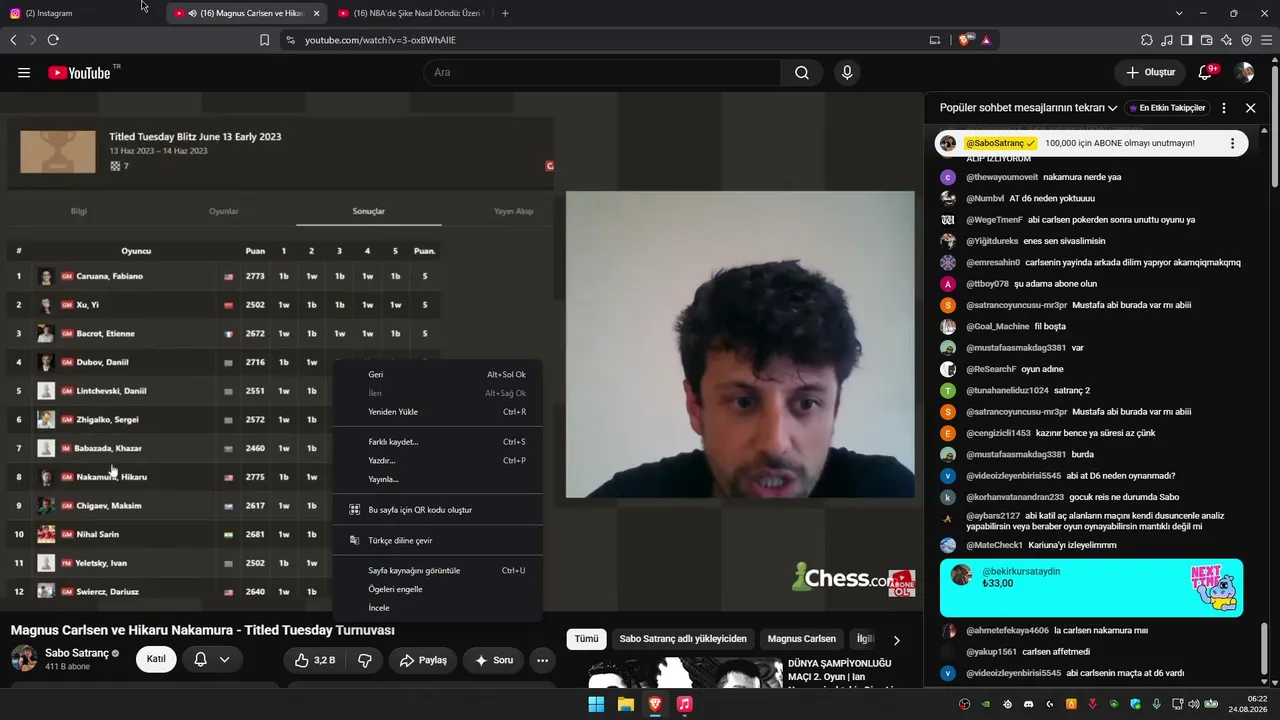This screenshot has width=1280, height=720.
Task: Open pinned message options menu
Action: pos(1232,143)
